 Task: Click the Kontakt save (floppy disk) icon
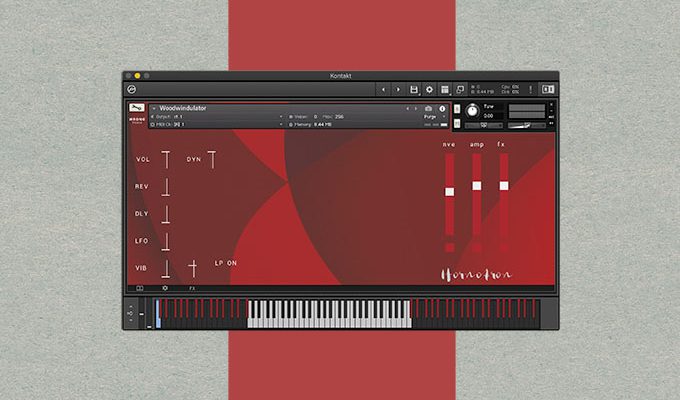pyautogui.click(x=414, y=90)
